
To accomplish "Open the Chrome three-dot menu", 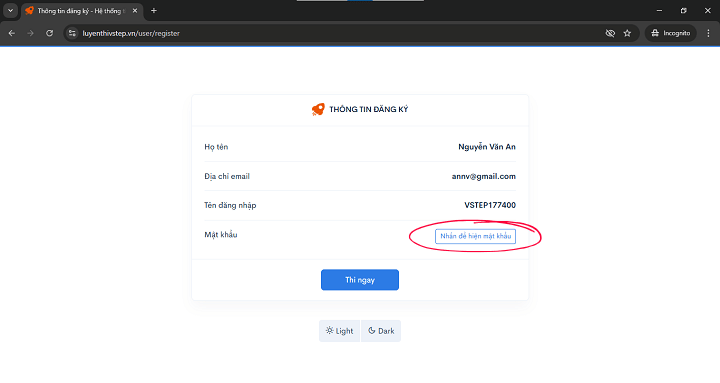I will [x=709, y=33].
